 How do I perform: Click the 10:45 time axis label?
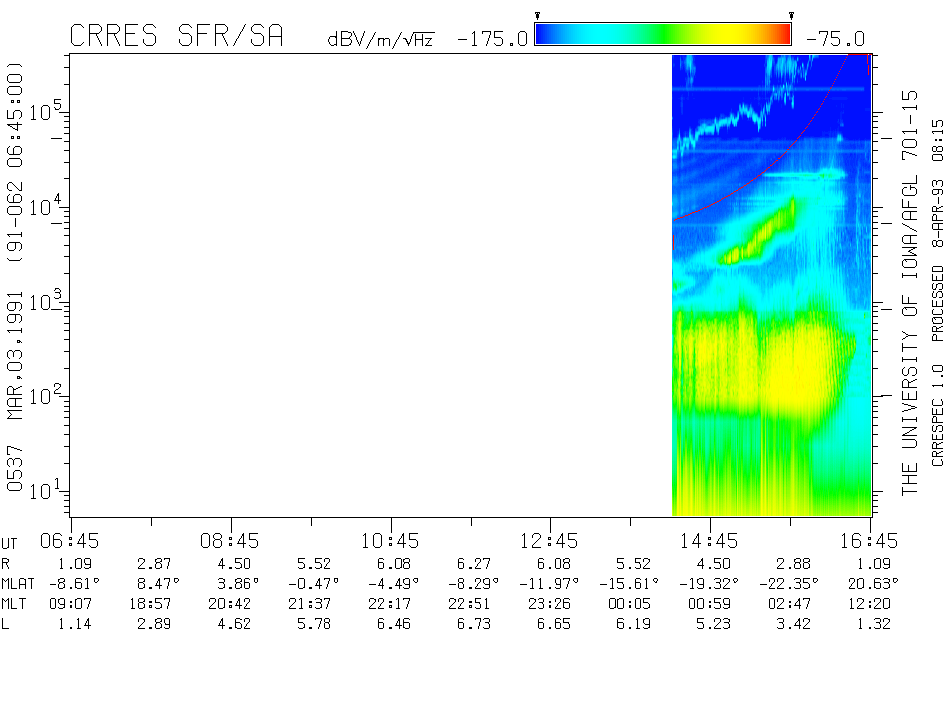click(390, 541)
